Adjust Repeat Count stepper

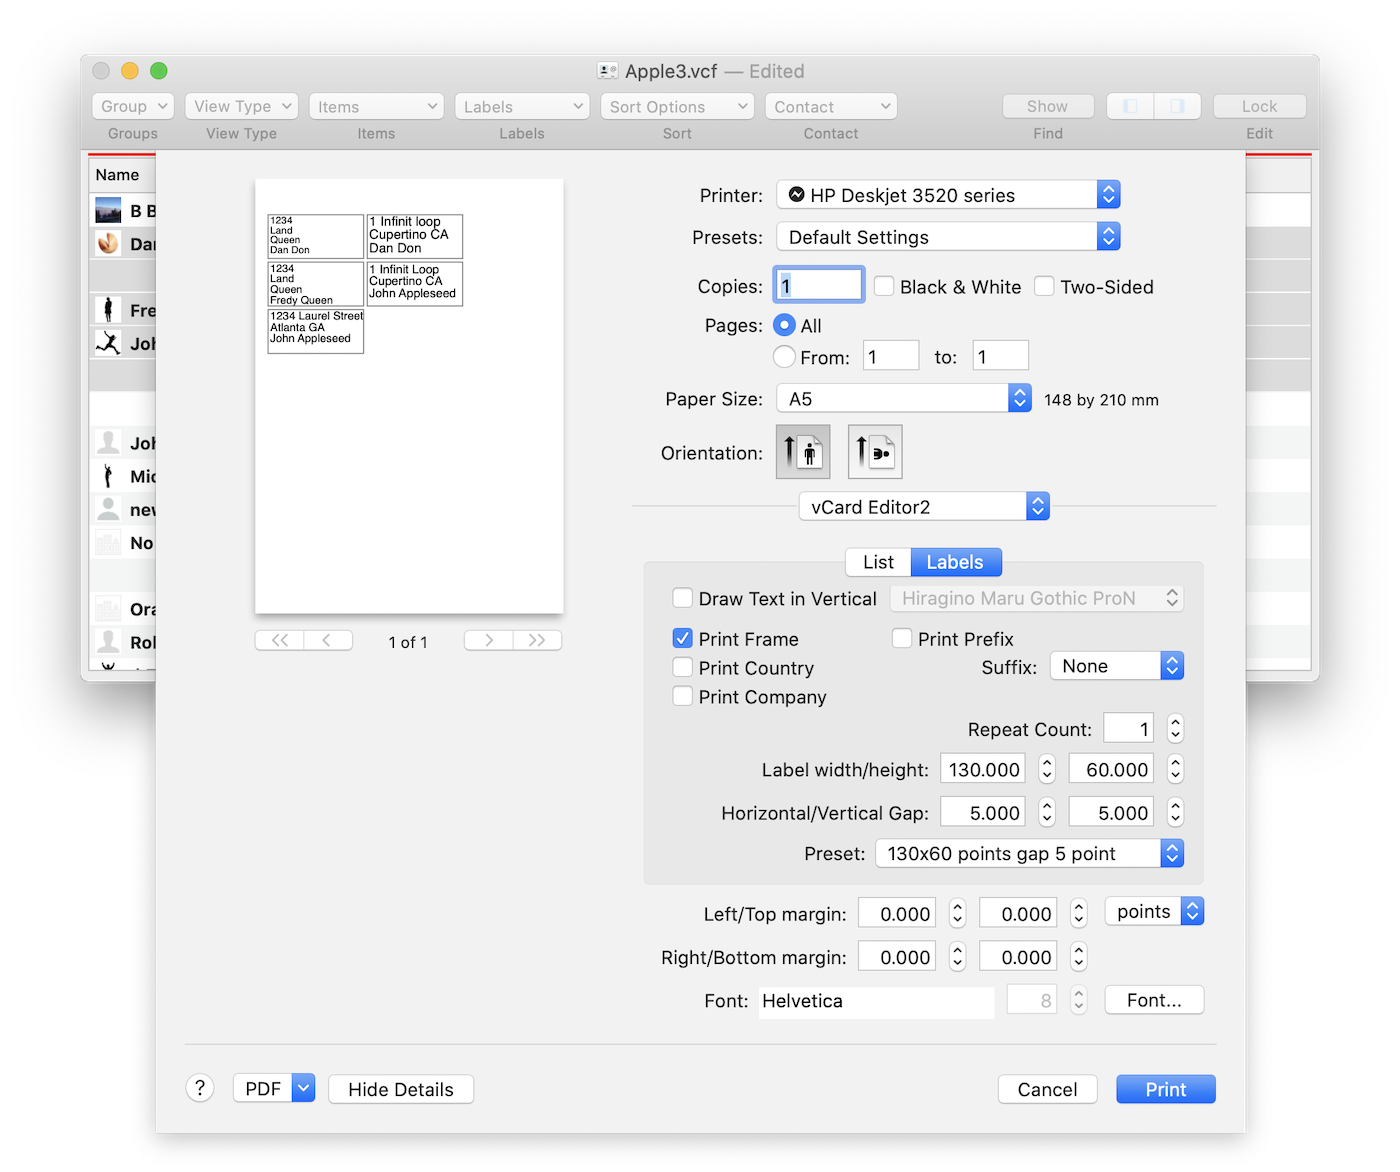[x=1176, y=728]
